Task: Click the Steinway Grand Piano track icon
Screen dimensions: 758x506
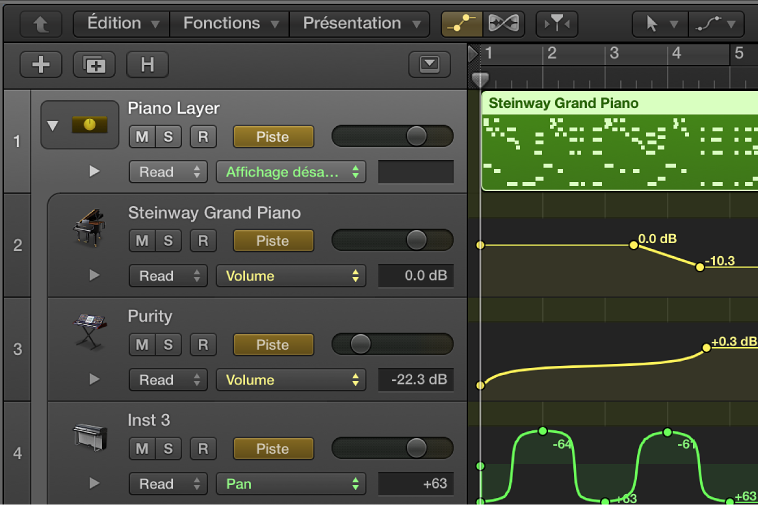Action: pos(89,229)
